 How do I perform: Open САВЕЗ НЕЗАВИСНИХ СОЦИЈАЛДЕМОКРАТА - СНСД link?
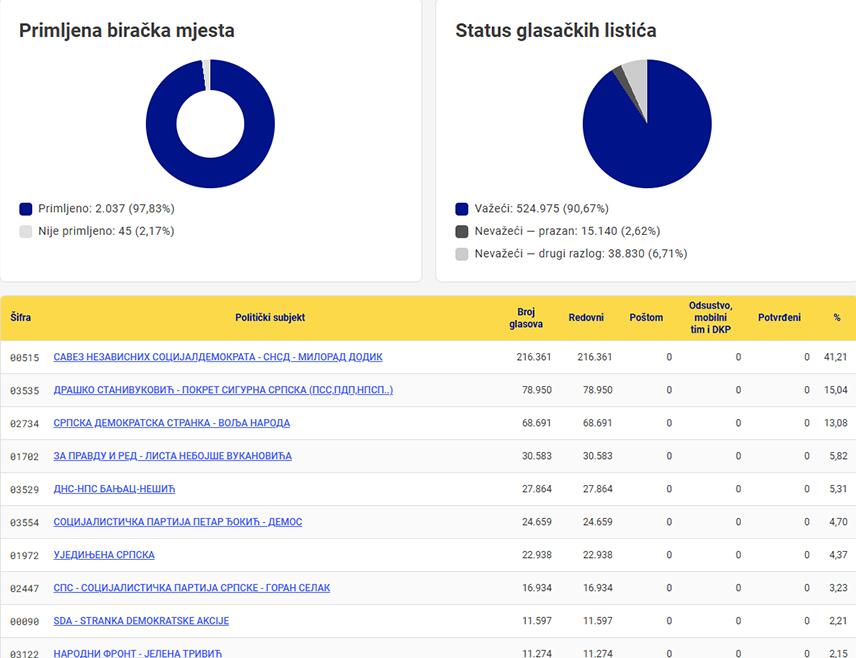point(218,357)
